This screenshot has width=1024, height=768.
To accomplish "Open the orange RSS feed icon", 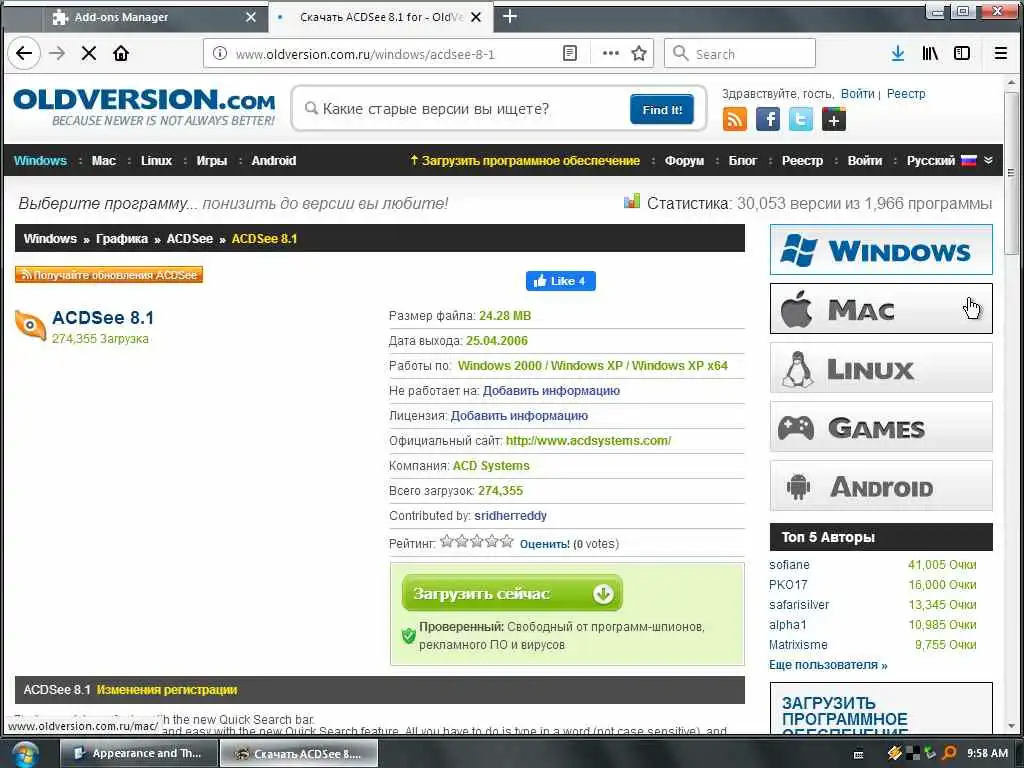I will 735,120.
